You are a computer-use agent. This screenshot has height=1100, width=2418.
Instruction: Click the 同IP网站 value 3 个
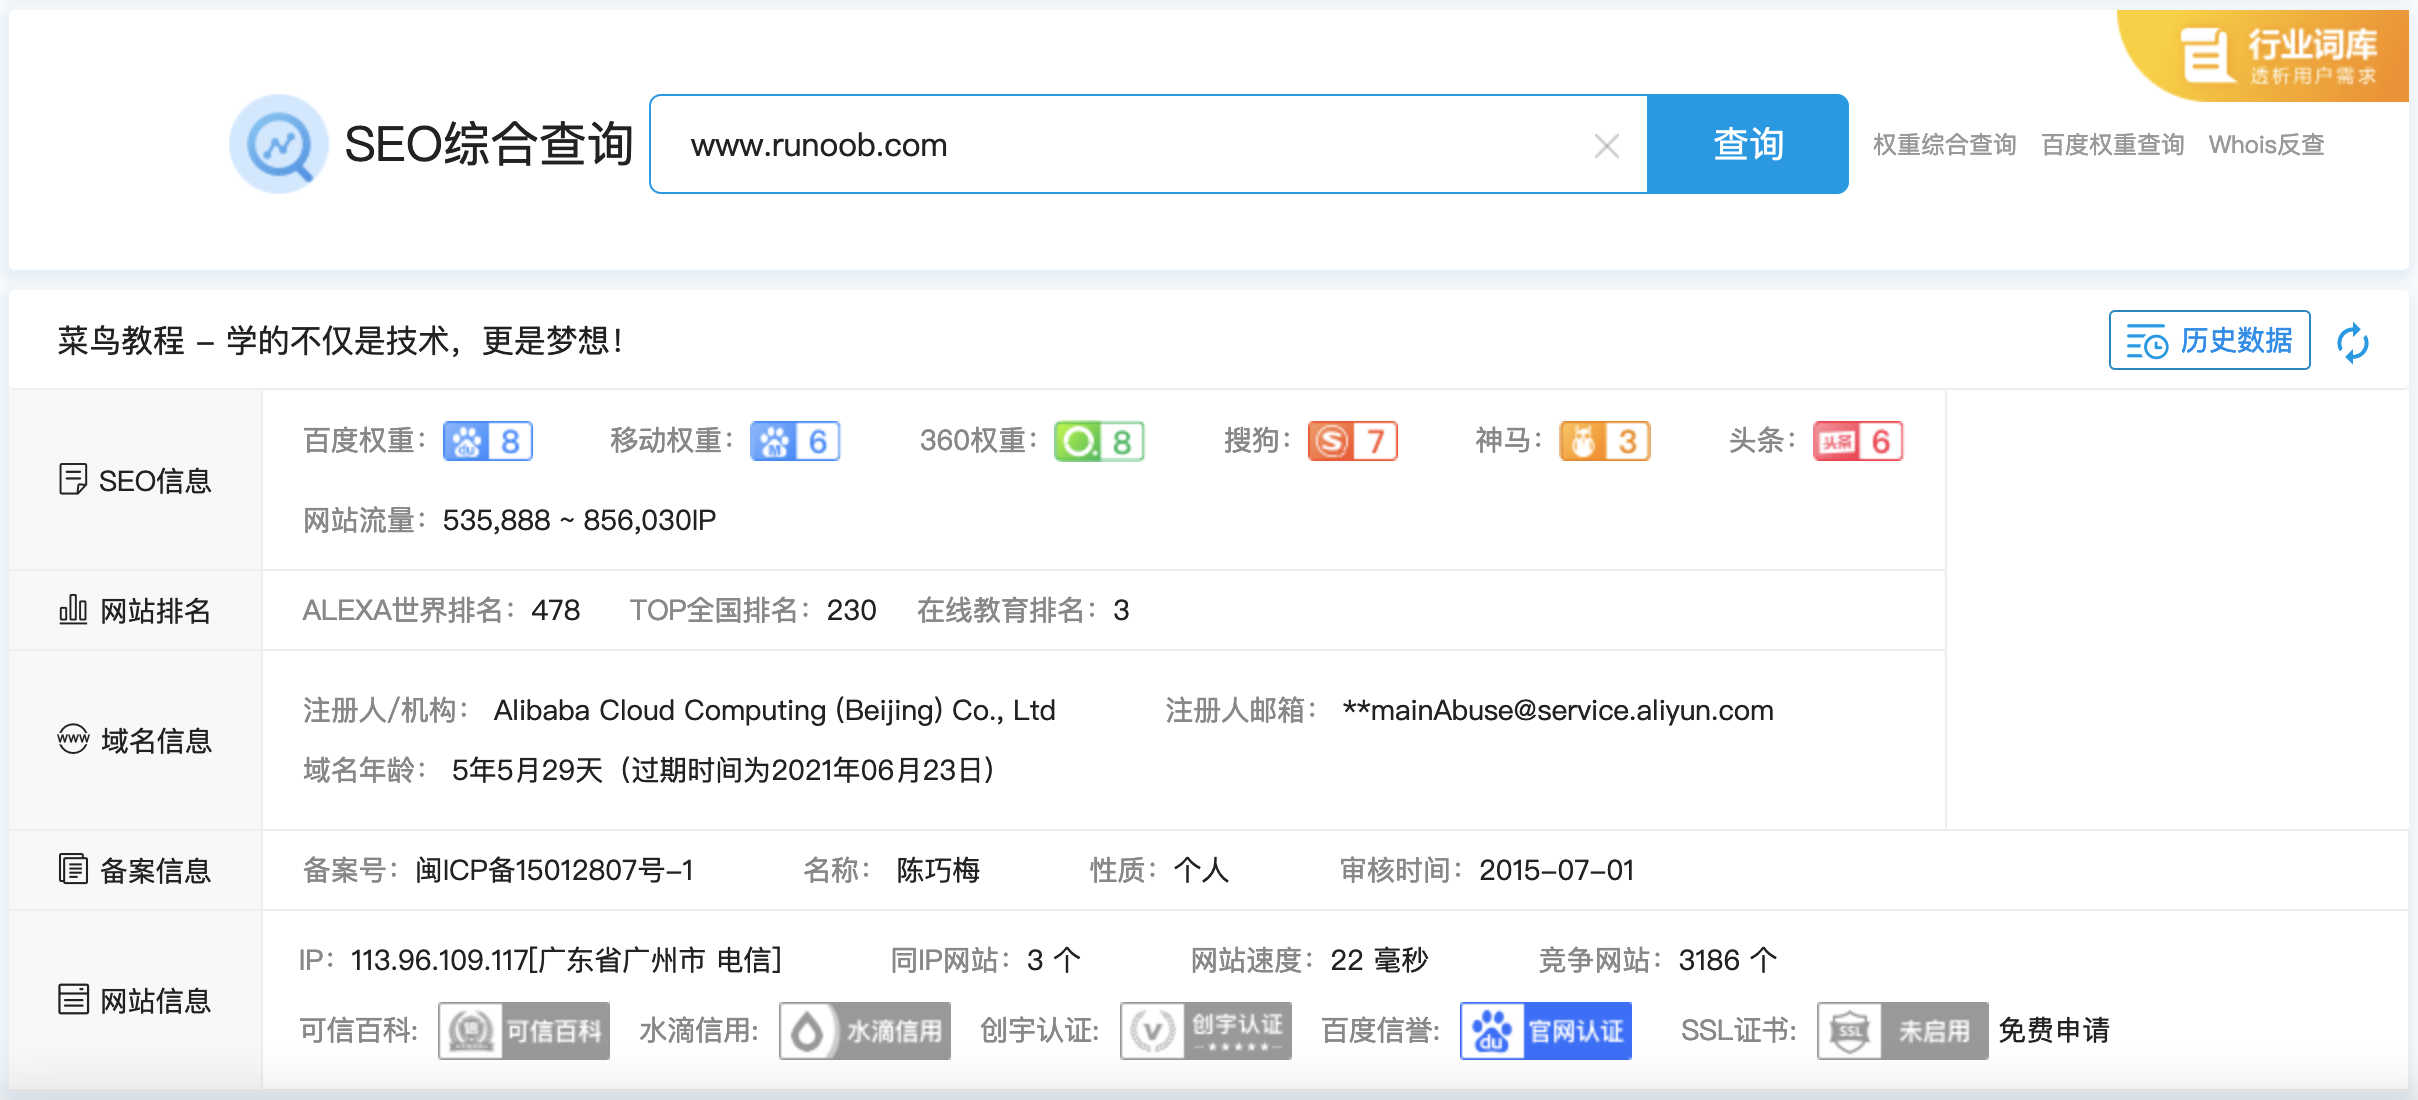1054,960
